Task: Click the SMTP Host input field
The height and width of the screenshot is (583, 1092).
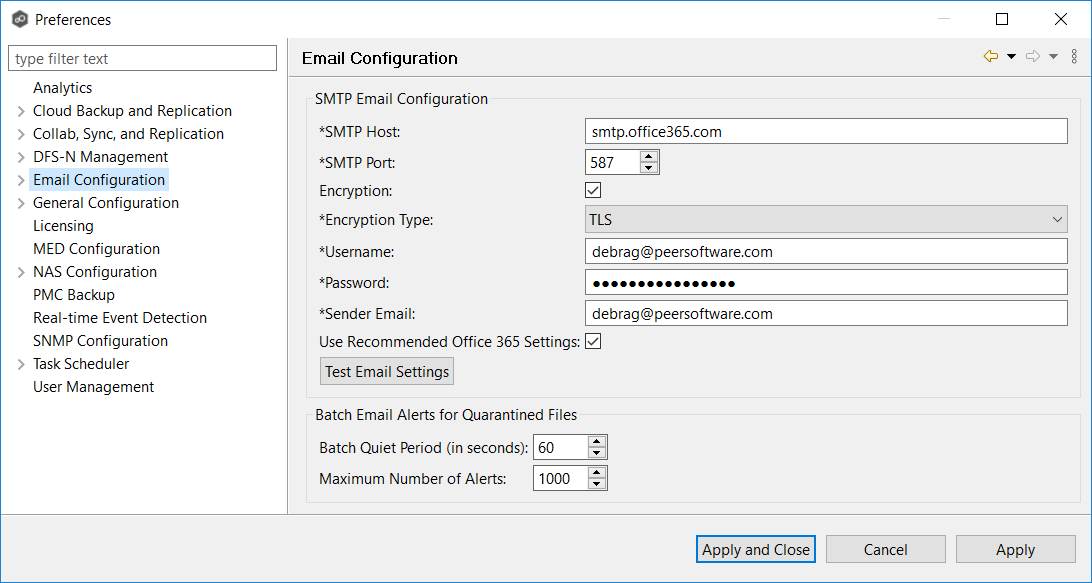Action: coord(826,131)
